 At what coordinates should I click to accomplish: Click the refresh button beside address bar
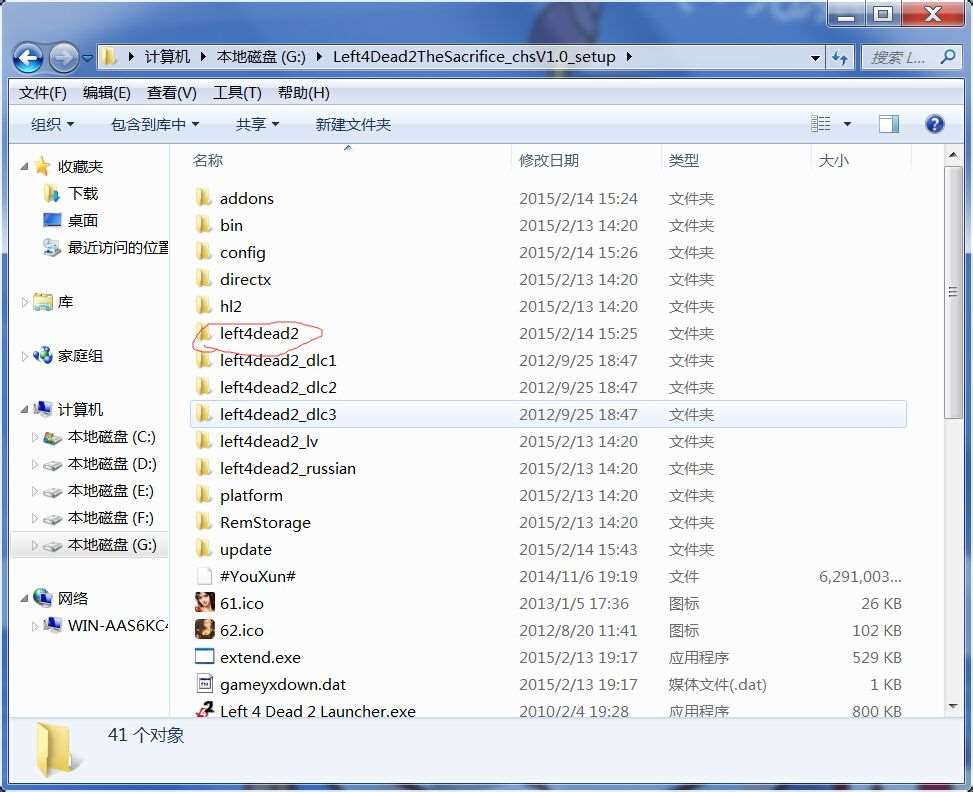[x=840, y=58]
